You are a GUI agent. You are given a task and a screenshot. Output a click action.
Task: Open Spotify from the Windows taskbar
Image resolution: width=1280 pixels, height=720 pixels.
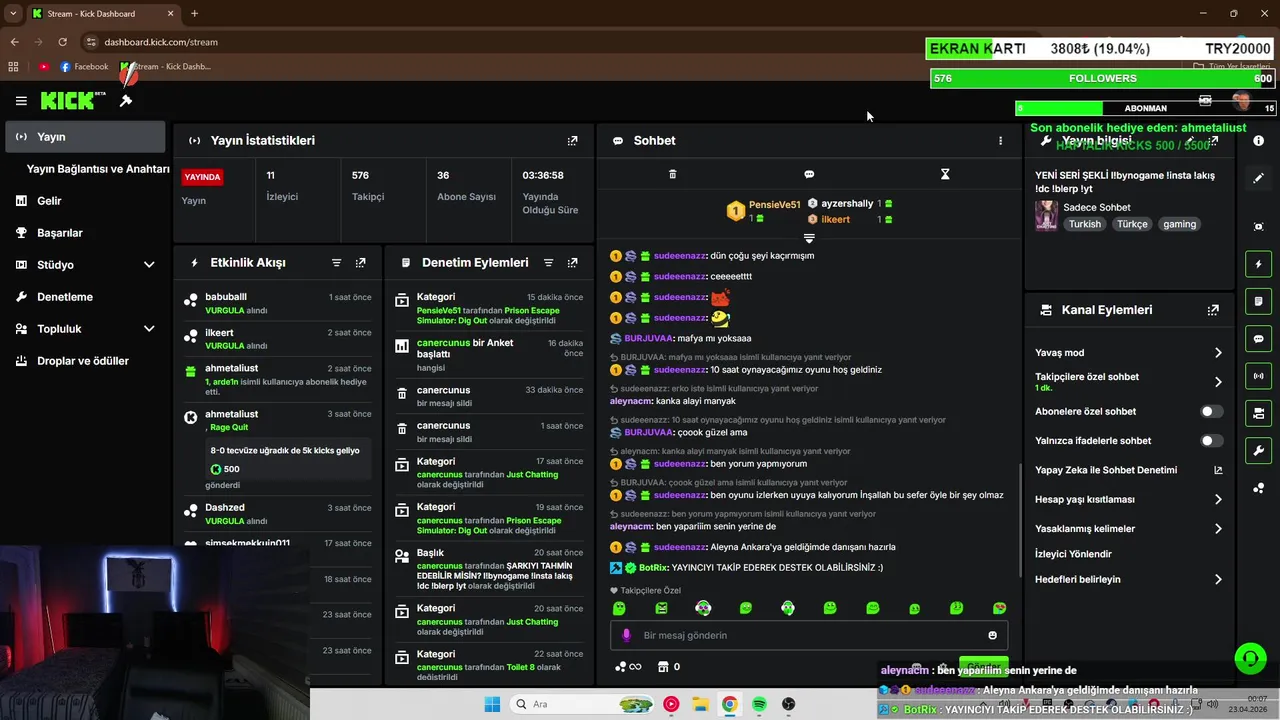point(759,705)
